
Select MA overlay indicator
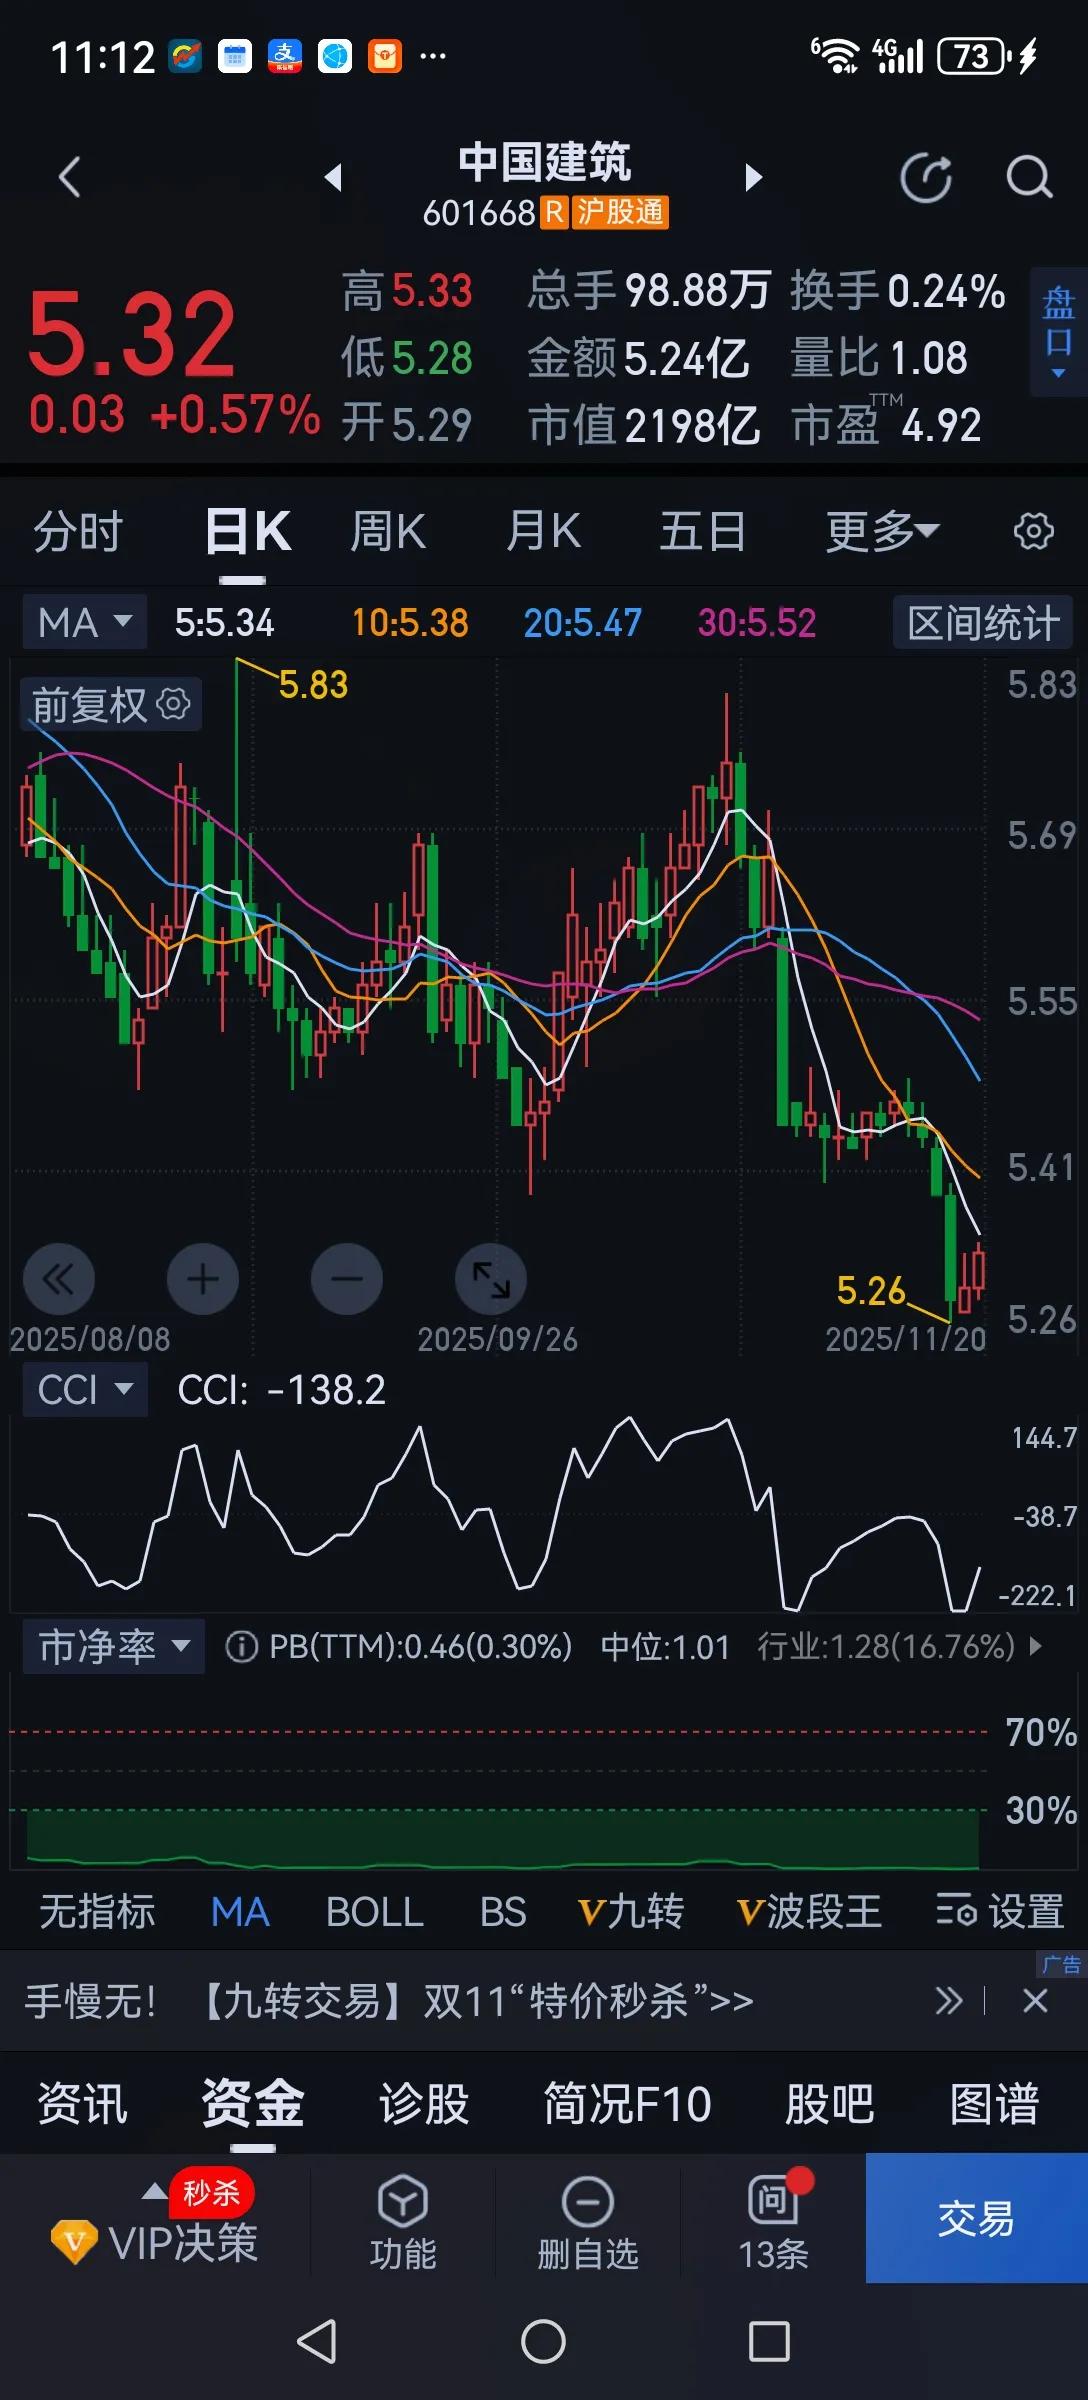pyautogui.click(x=240, y=1911)
